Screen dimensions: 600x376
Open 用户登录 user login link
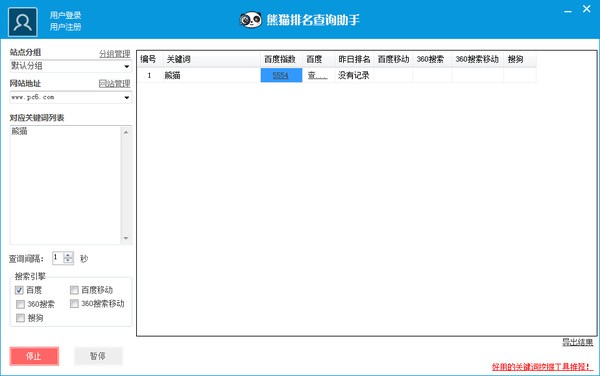tap(65, 15)
